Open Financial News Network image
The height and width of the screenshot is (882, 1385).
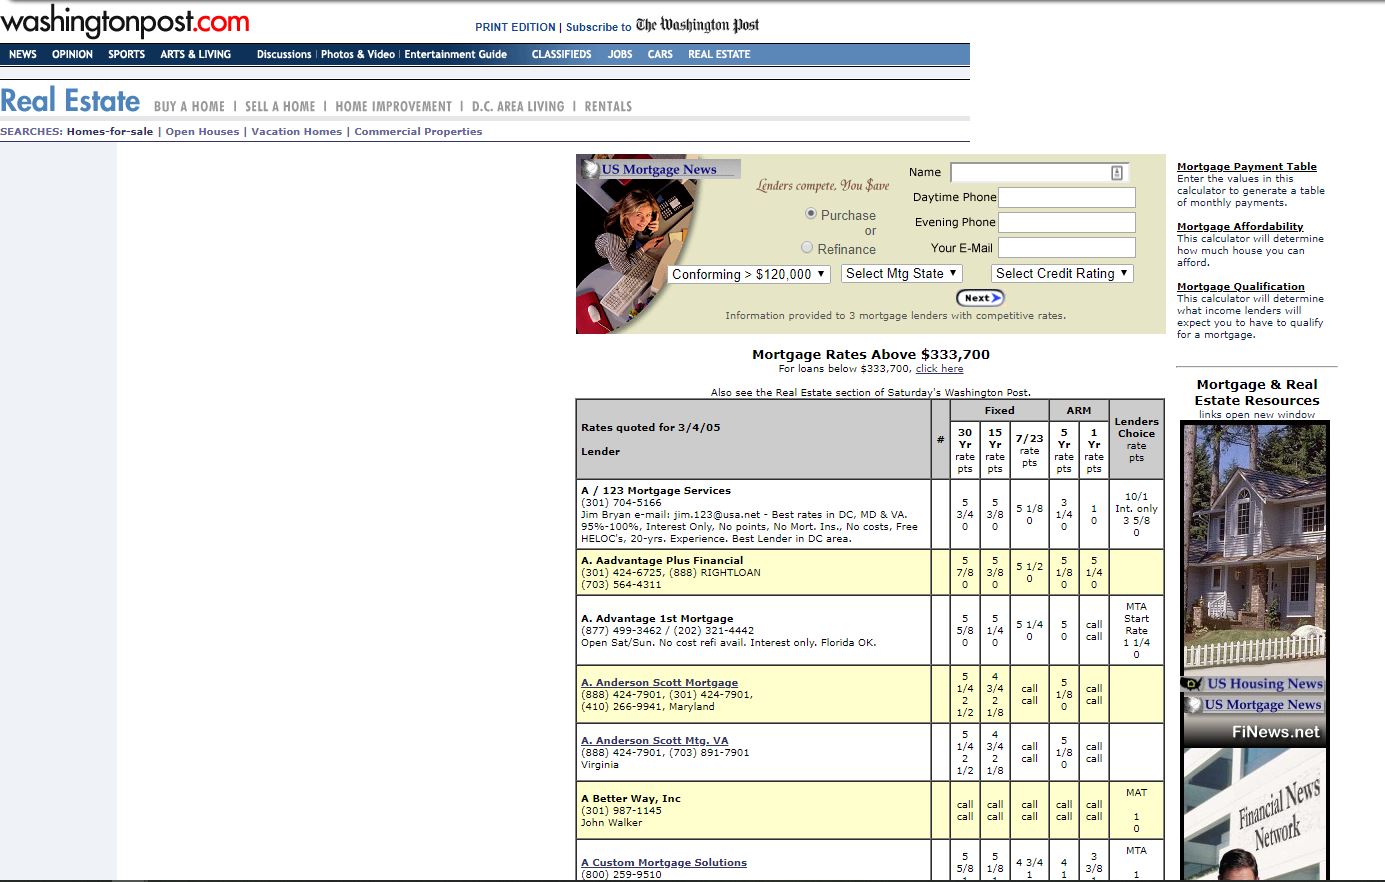1255,814
